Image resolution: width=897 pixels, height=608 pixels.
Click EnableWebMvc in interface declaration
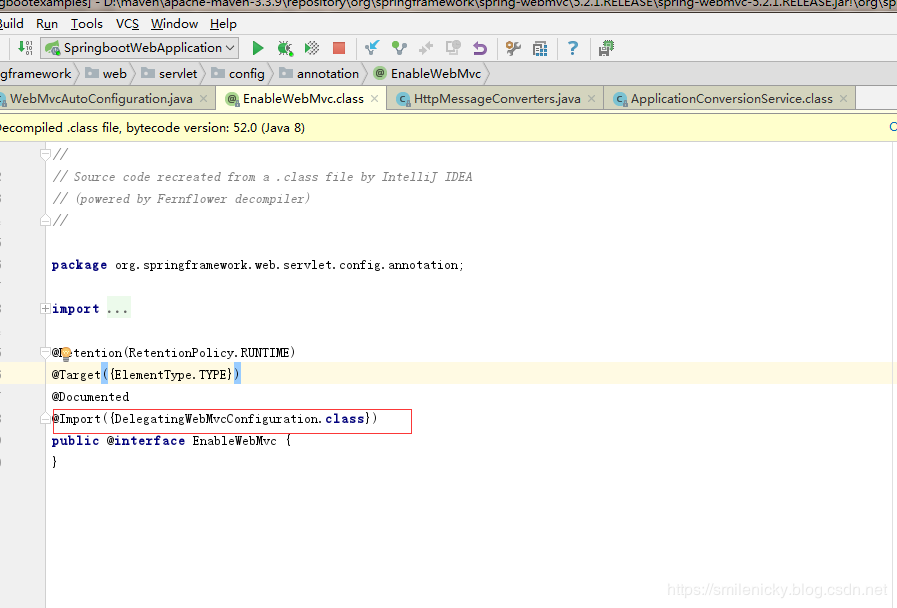[235, 441]
